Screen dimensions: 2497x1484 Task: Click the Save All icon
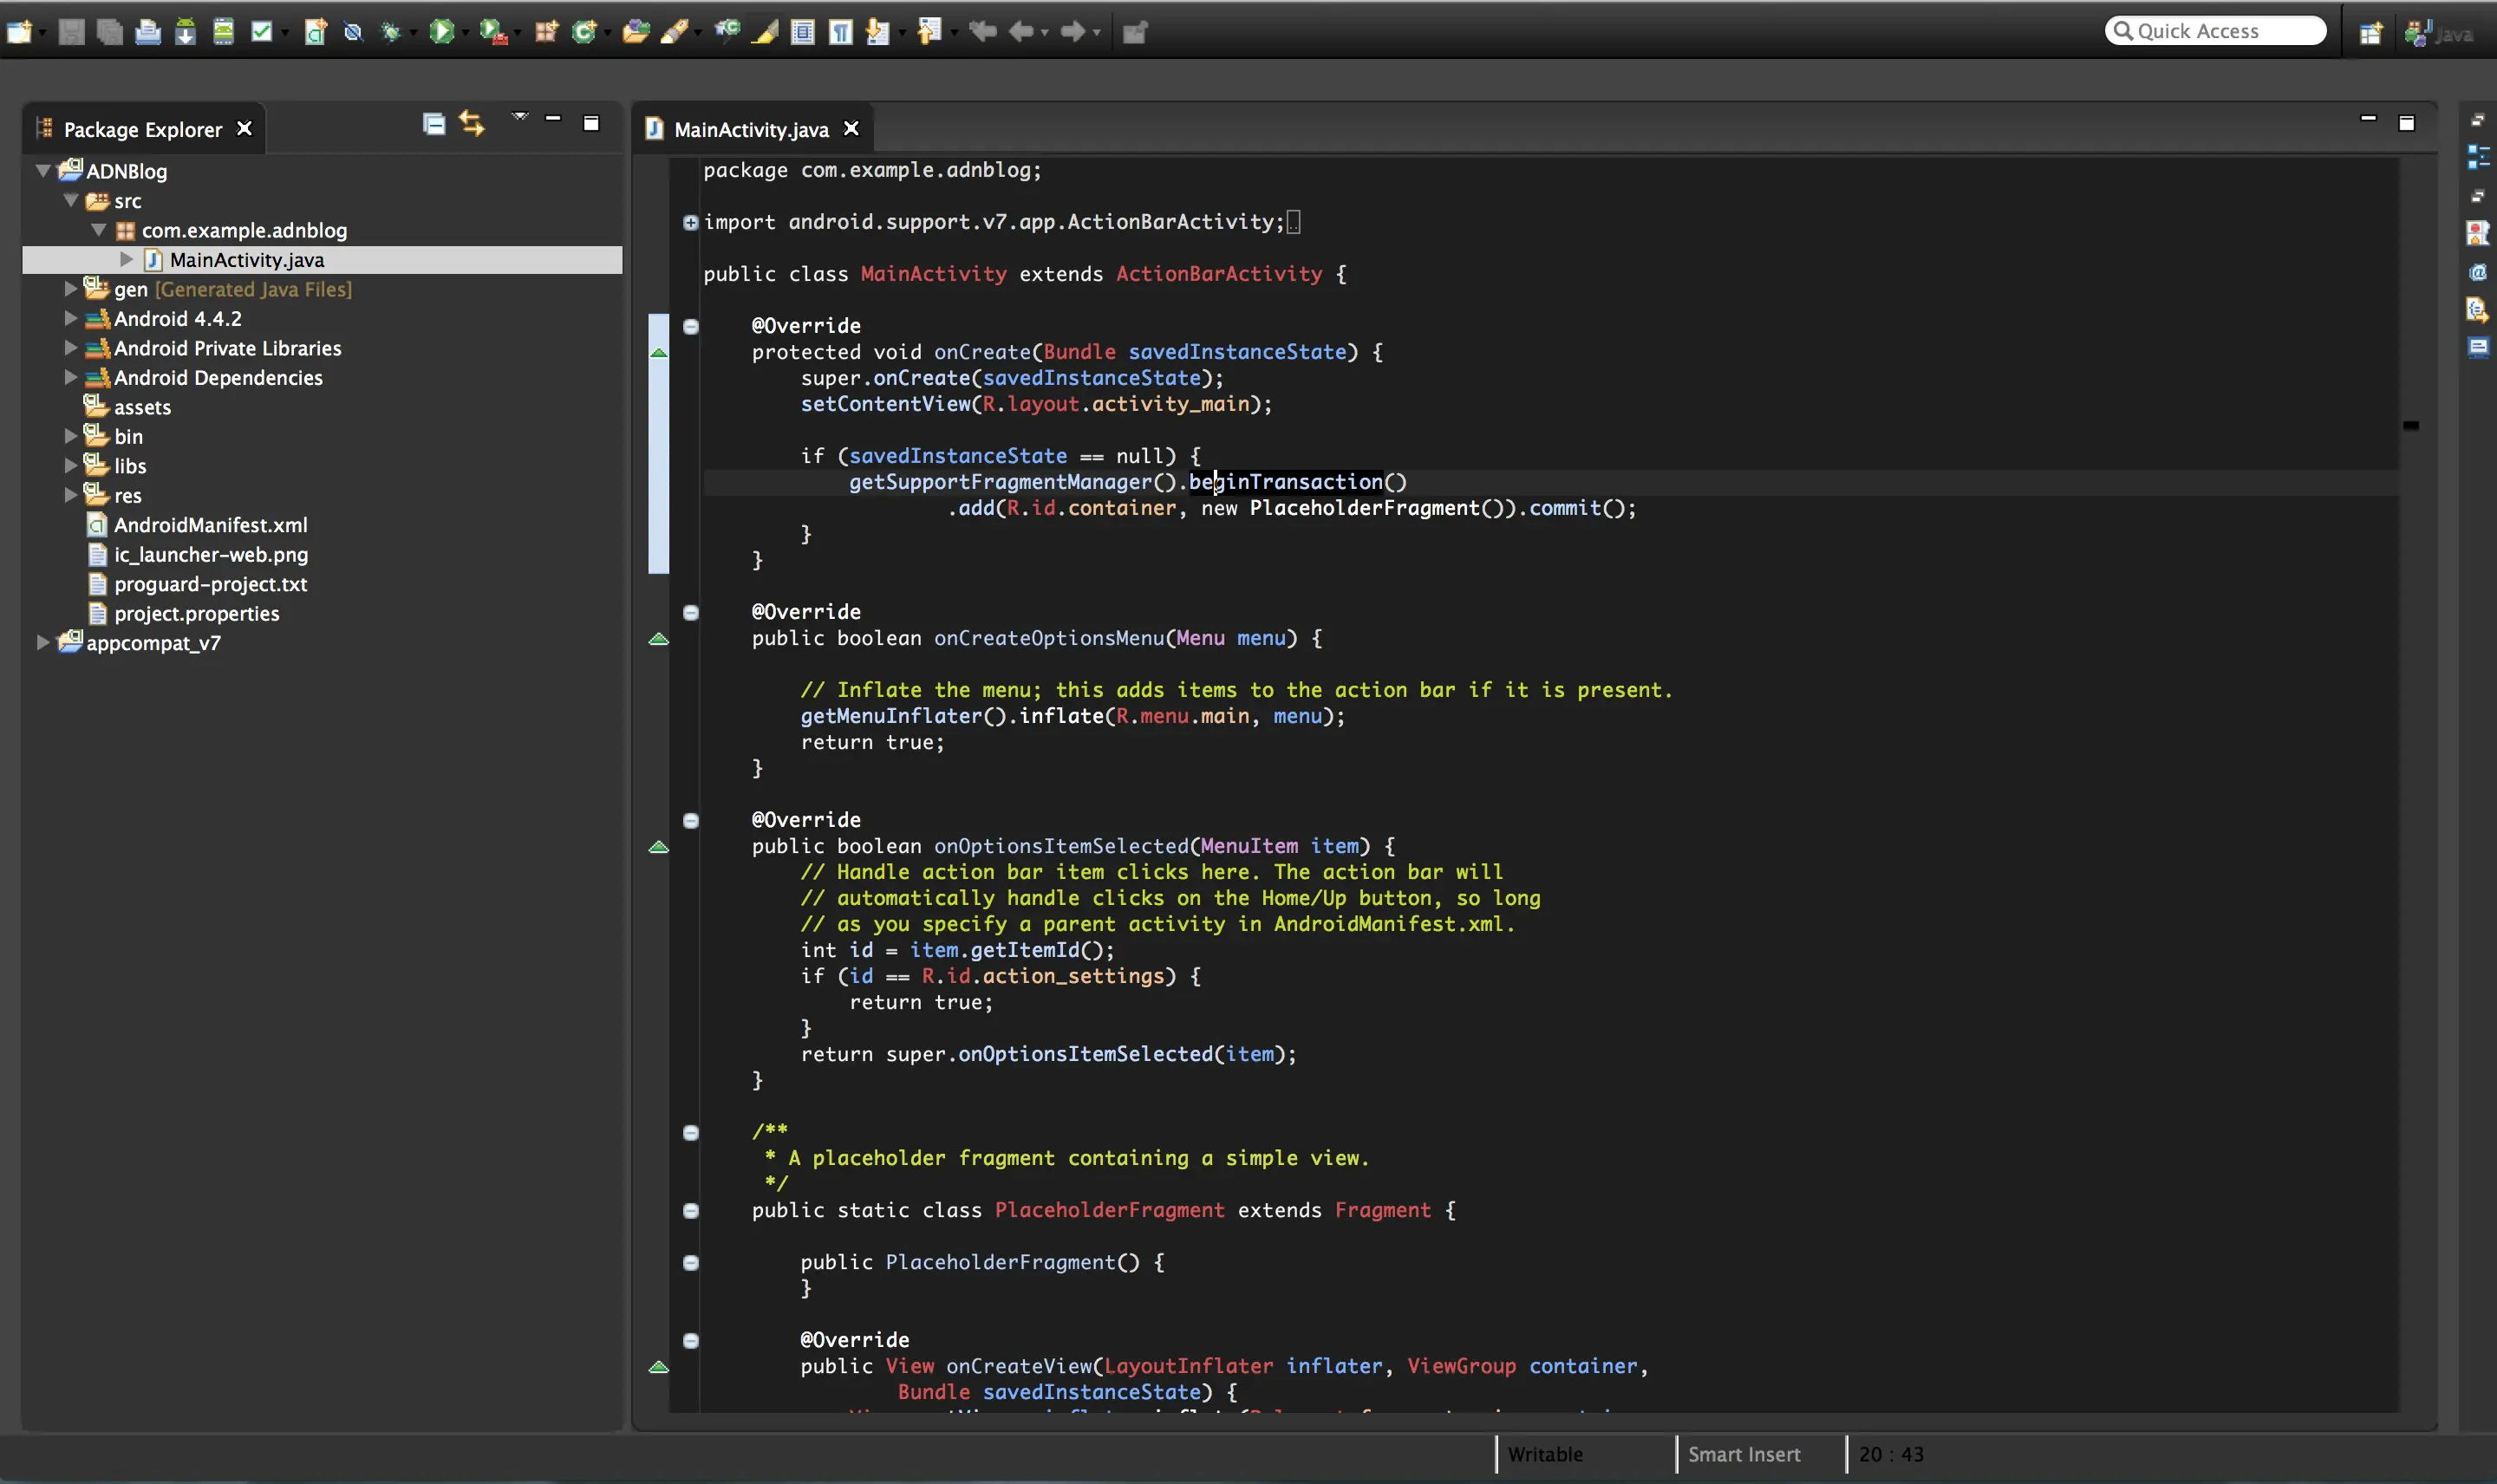coord(109,32)
